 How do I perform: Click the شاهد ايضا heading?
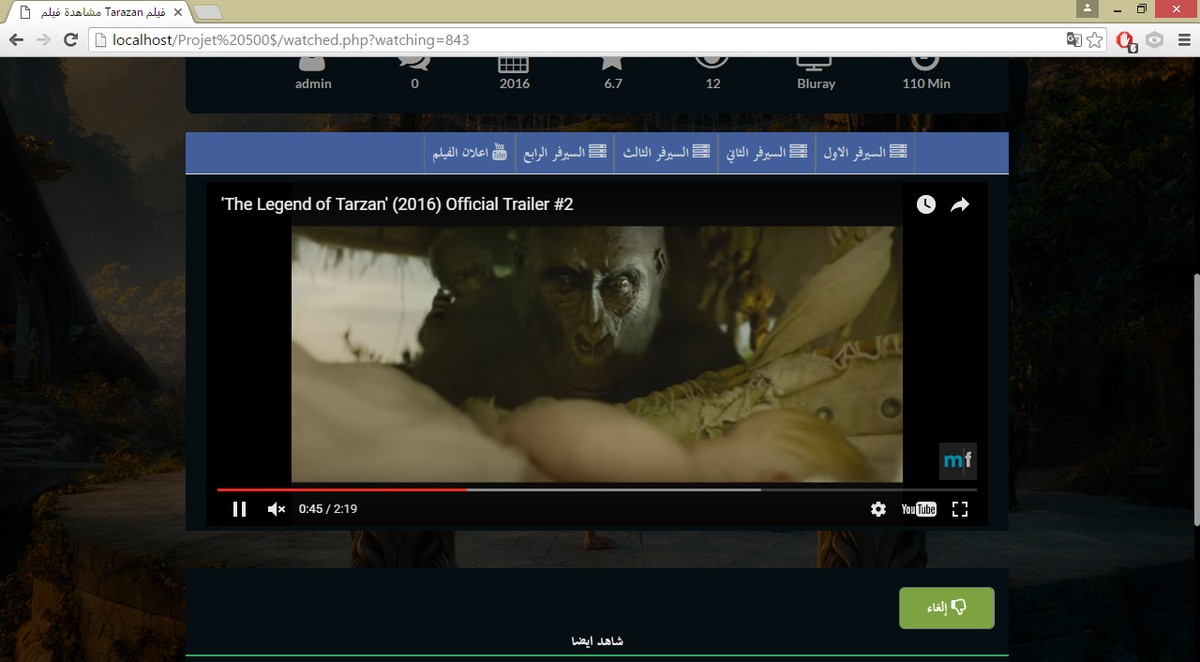(597, 640)
